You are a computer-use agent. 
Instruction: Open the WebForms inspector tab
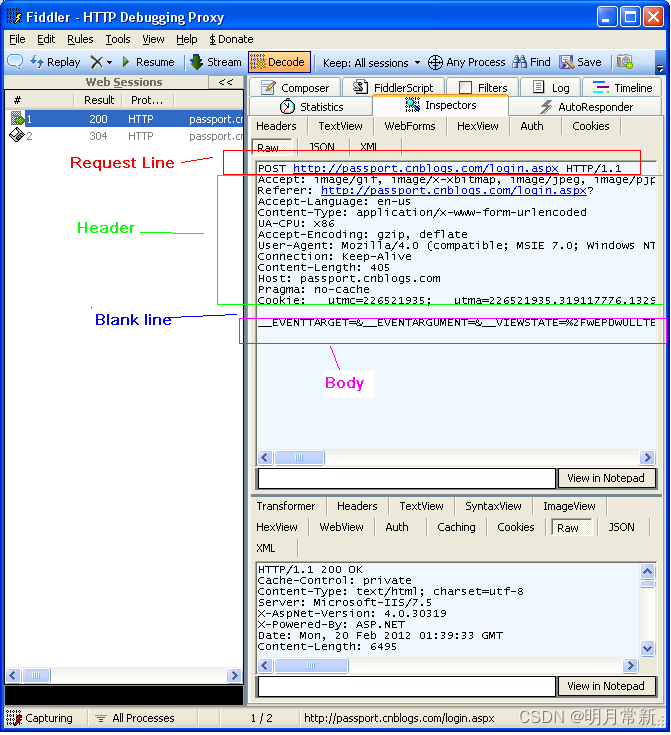(410, 126)
